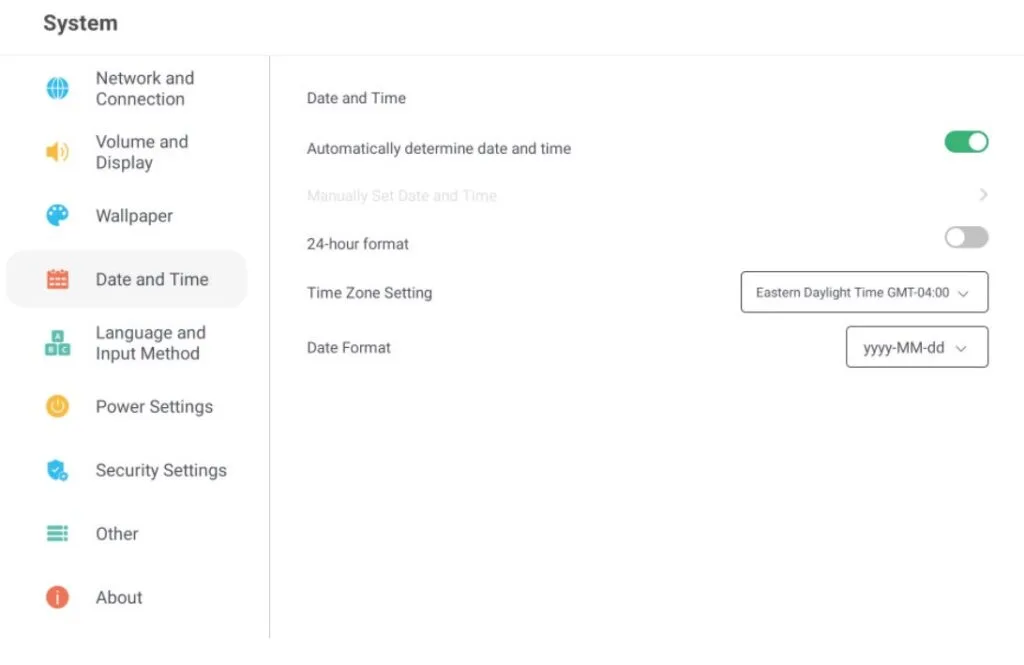Click the globe icon for Network and Connection
Image resolution: width=1024 pixels, height=665 pixels.
pyautogui.click(x=57, y=88)
